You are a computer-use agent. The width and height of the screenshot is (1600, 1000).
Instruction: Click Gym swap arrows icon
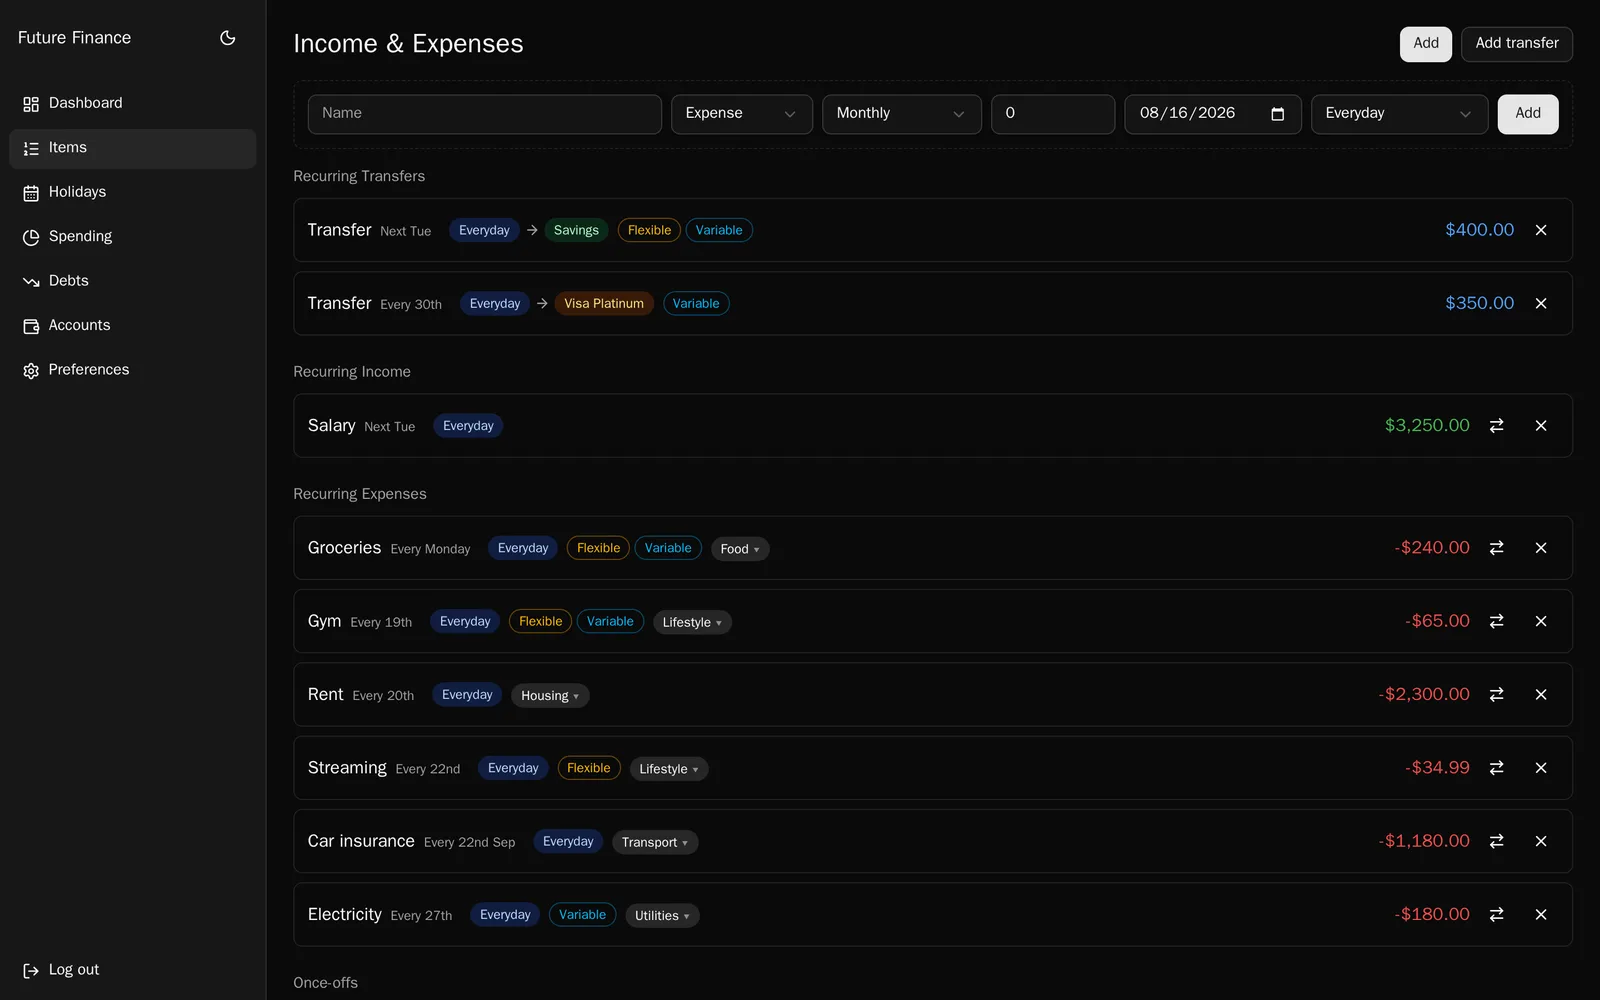click(x=1496, y=621)
